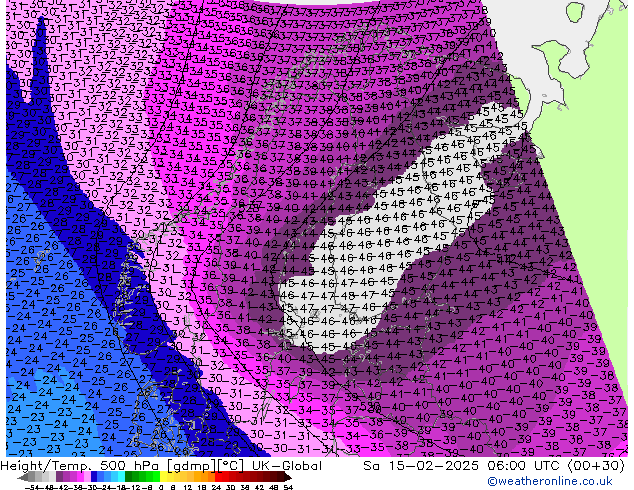The image size is (634, 490).
Task: Click the 'Height/Temp. 500 hPa' chart title
Action: (x=82, y=466)
